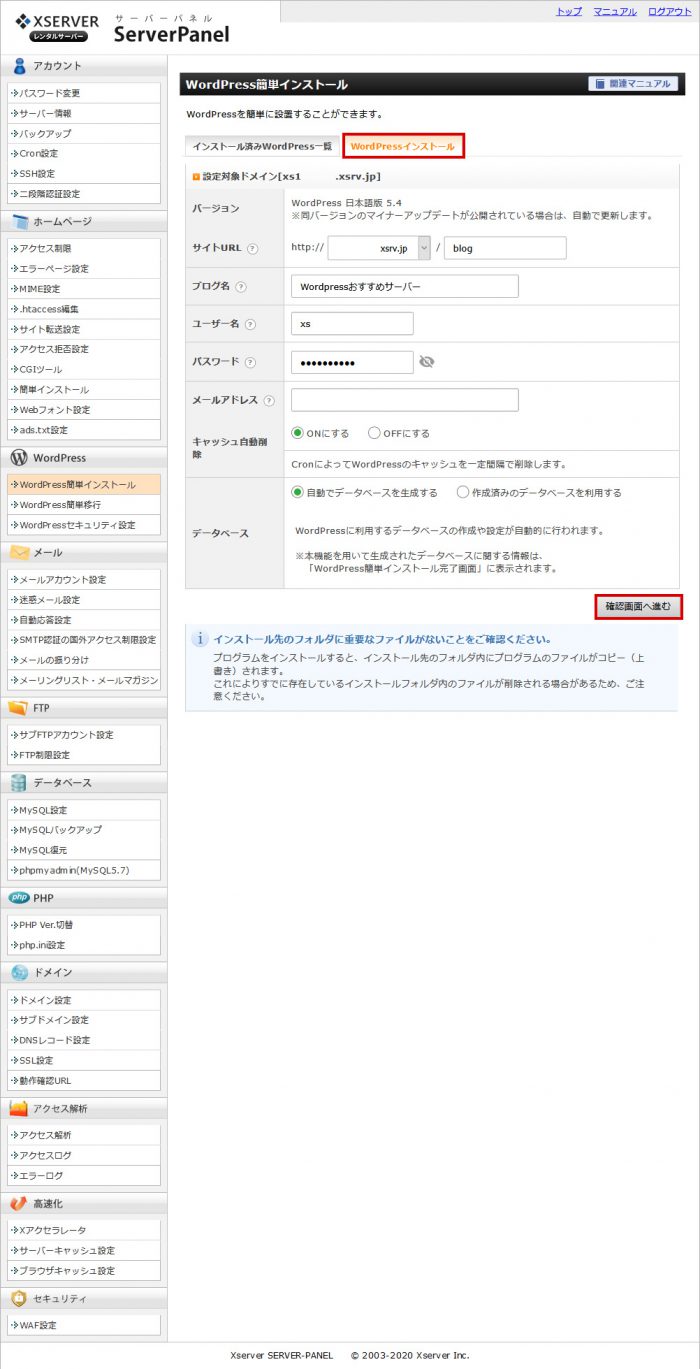Click help icon next to サイトURL
The height and width of the screenshot is (1369, 700).
click(252, 248)
